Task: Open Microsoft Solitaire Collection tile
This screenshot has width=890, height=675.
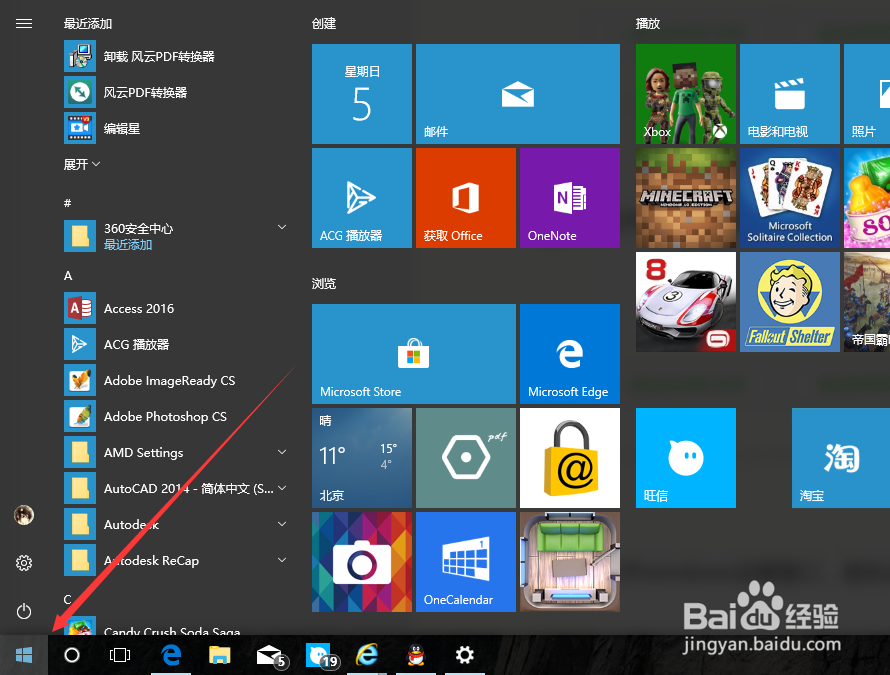Action: (x=790, y=198)
